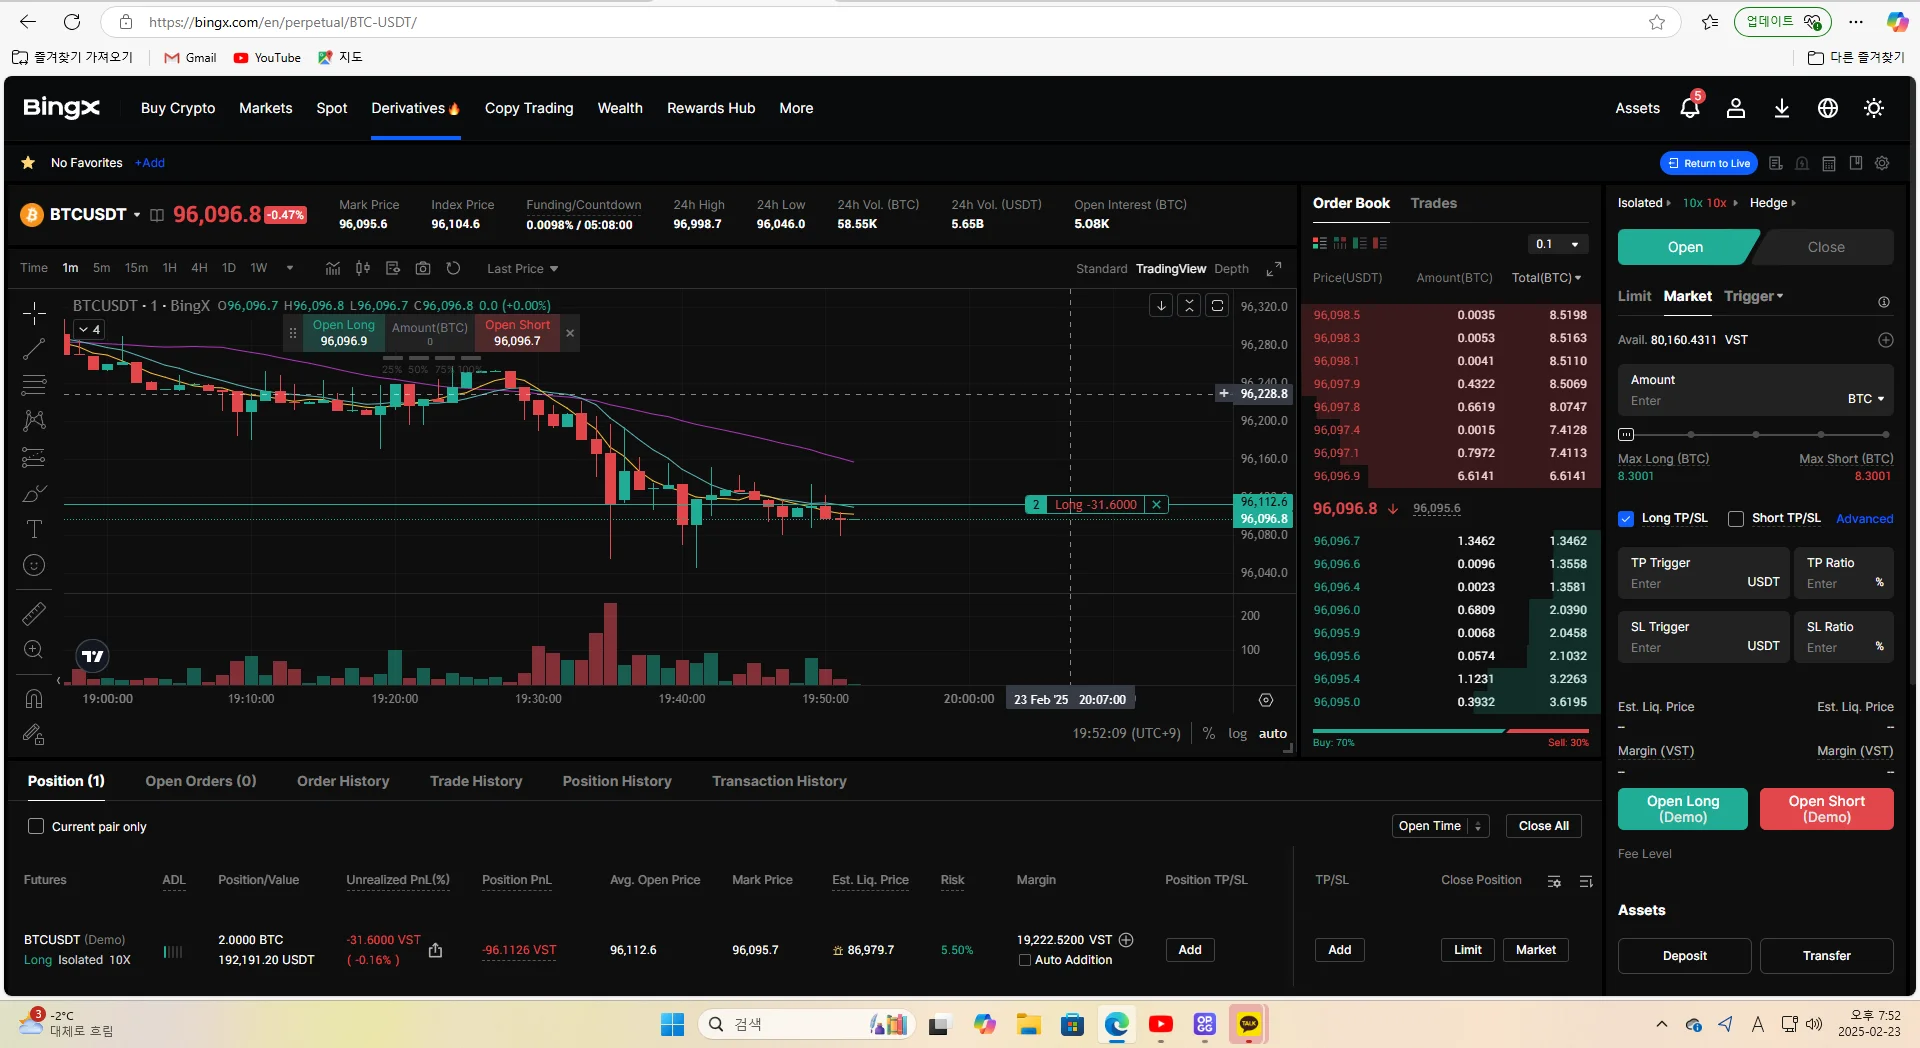The width and height of the screenshot is (1920, 1048).
Task: Add margin with the plus icon
Action: (1126, 940)
